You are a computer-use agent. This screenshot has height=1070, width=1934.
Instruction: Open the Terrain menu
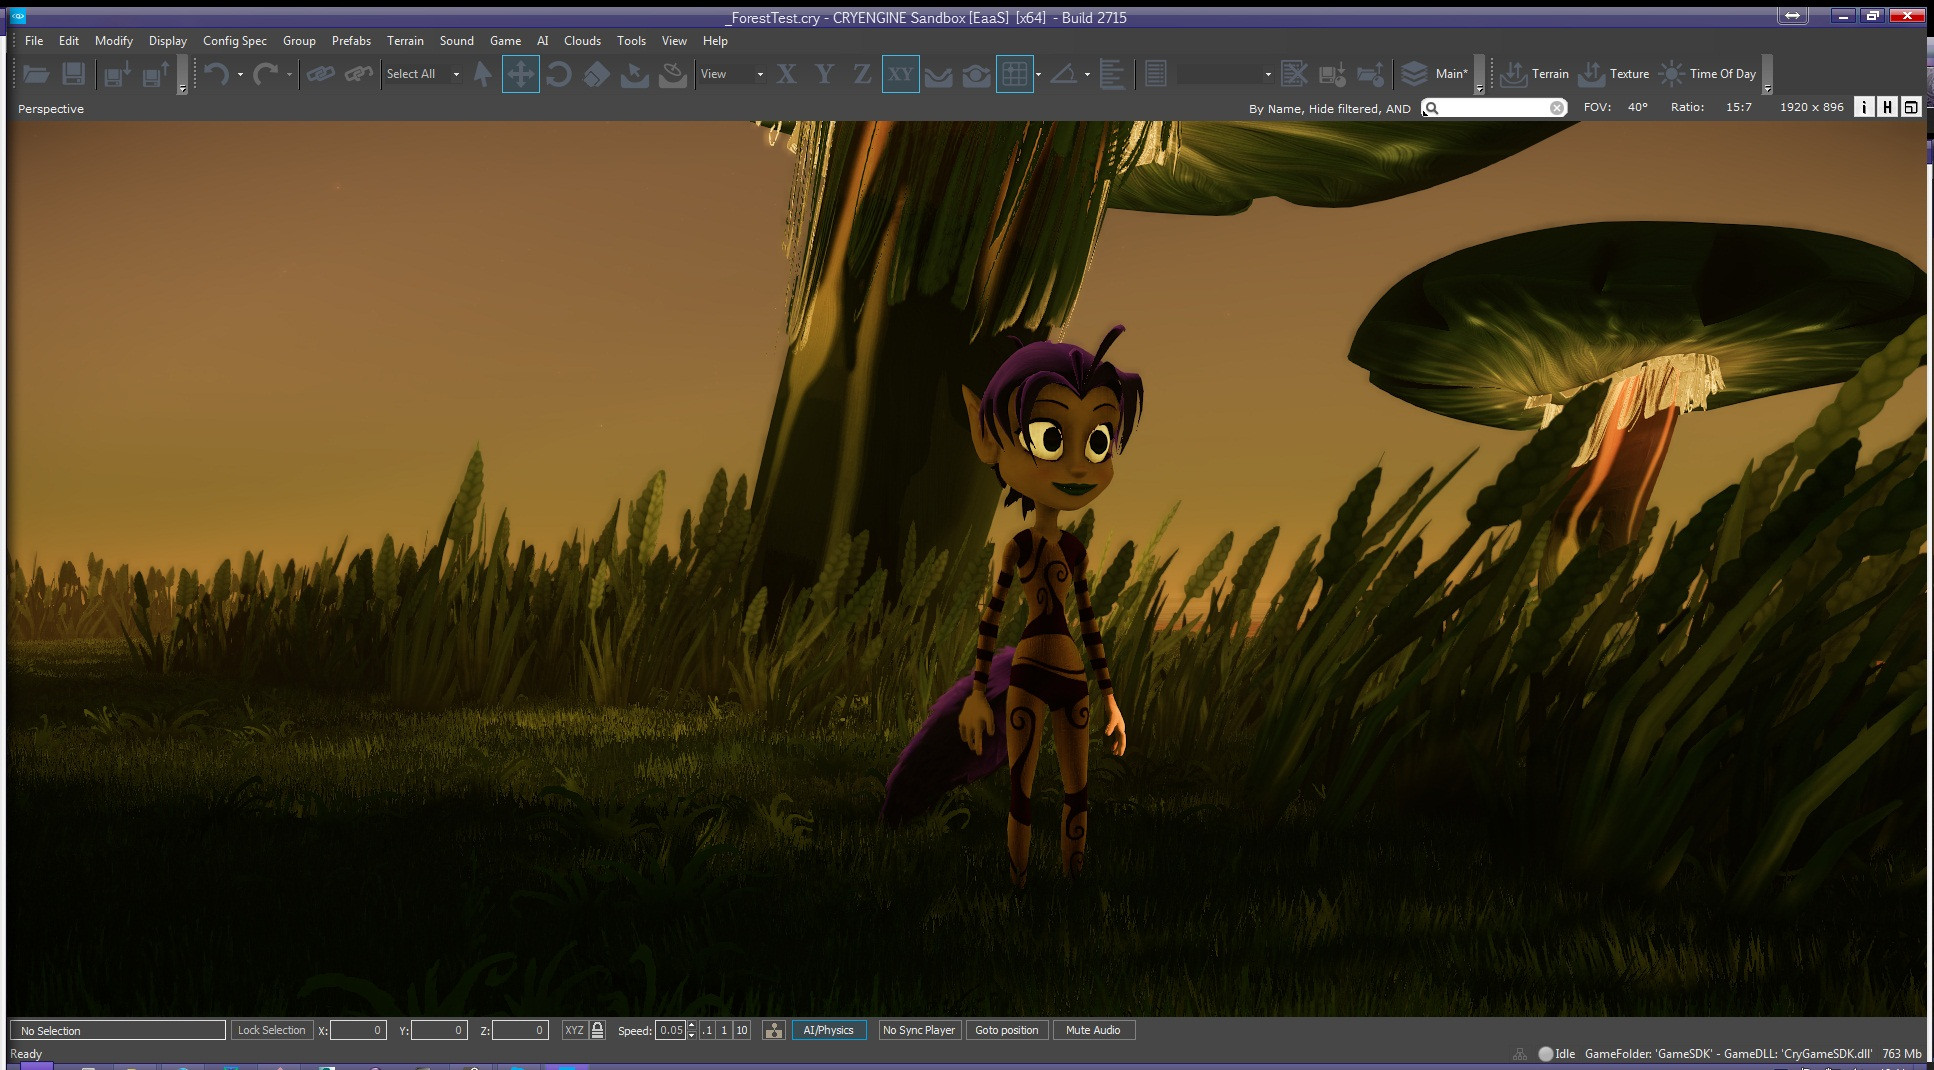[x=405, y=41]
